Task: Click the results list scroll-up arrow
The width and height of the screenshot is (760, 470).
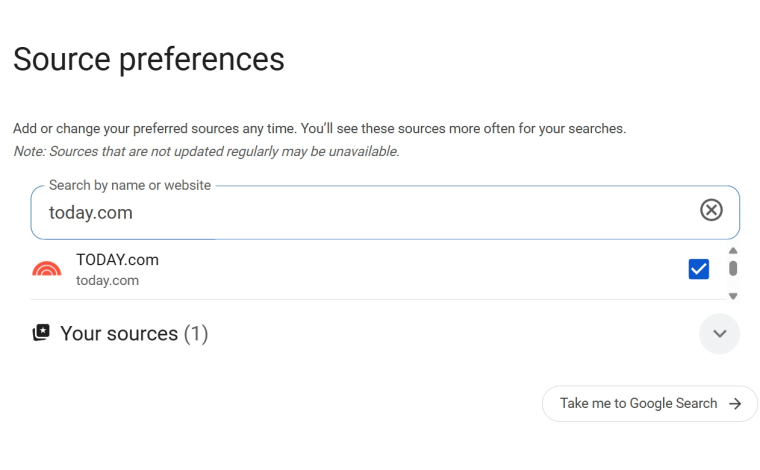Action: 733,250
